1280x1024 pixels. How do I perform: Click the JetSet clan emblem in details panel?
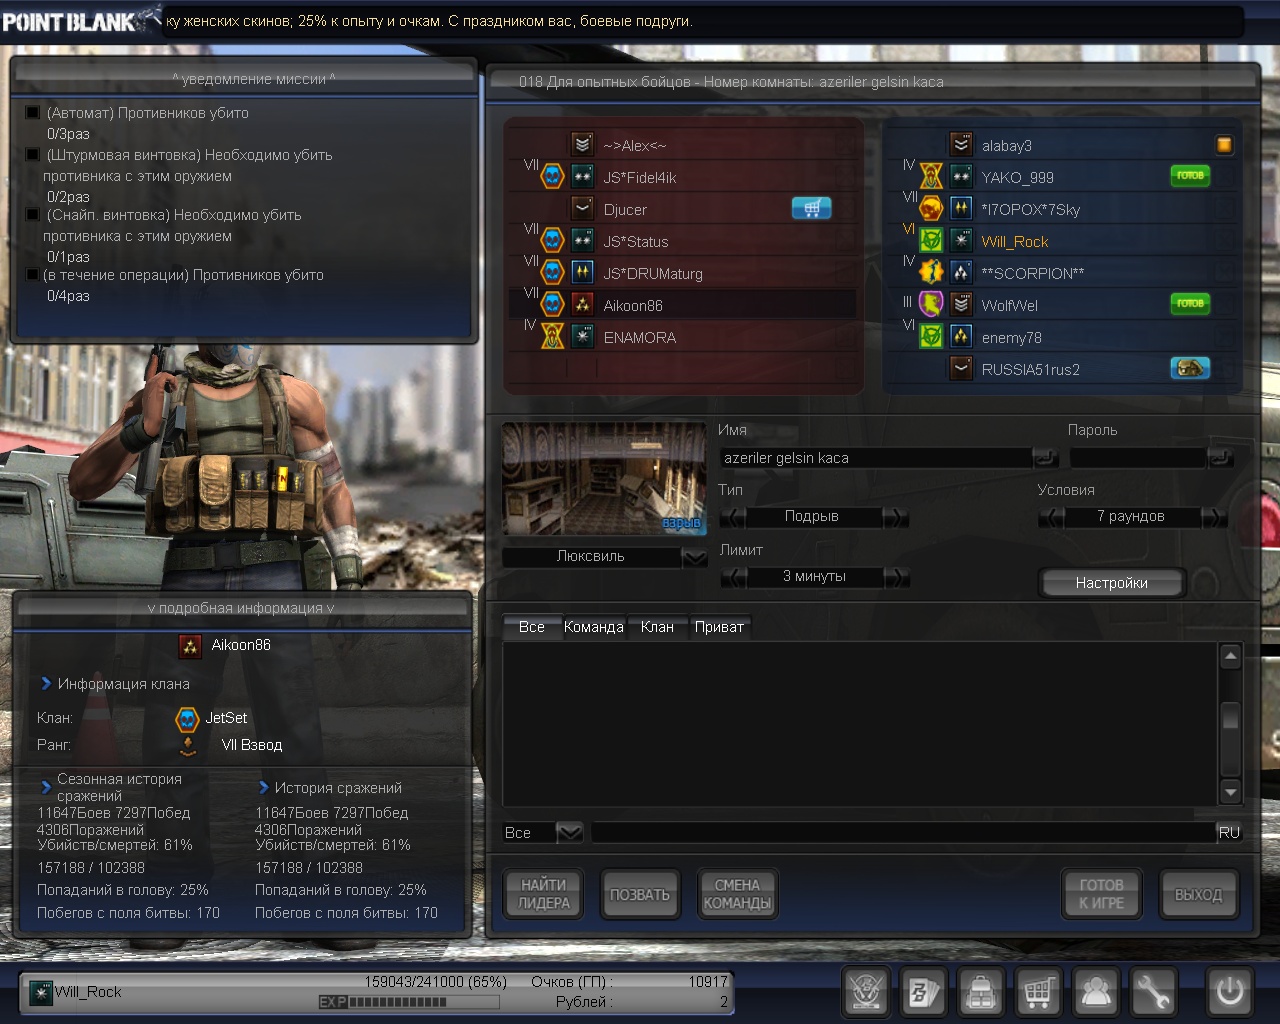pos(187,719)
